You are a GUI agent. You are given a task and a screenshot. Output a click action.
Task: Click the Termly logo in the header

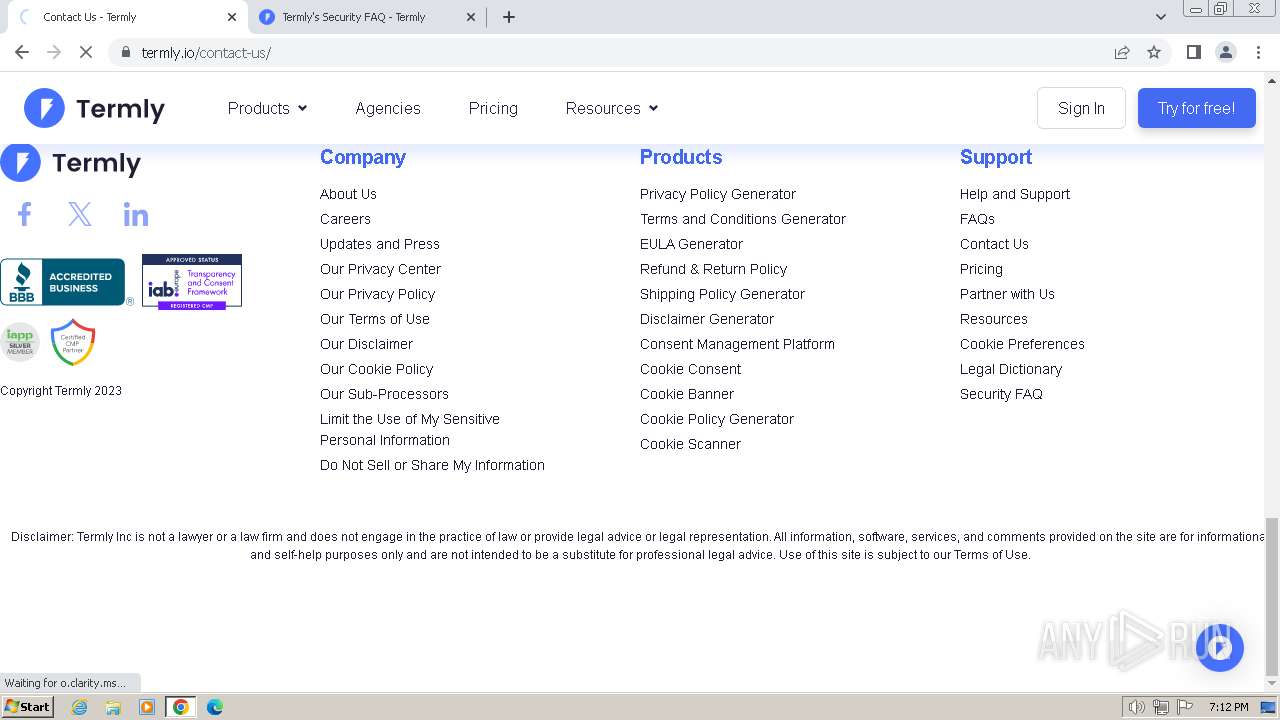[x=94, y=108]
